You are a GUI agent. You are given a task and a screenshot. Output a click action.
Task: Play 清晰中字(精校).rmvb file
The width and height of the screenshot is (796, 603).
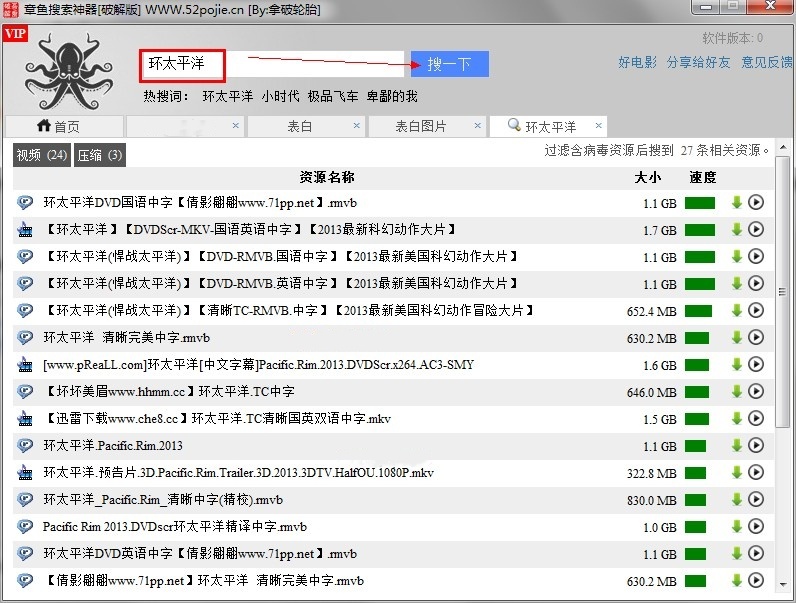[x=756, y=499]
